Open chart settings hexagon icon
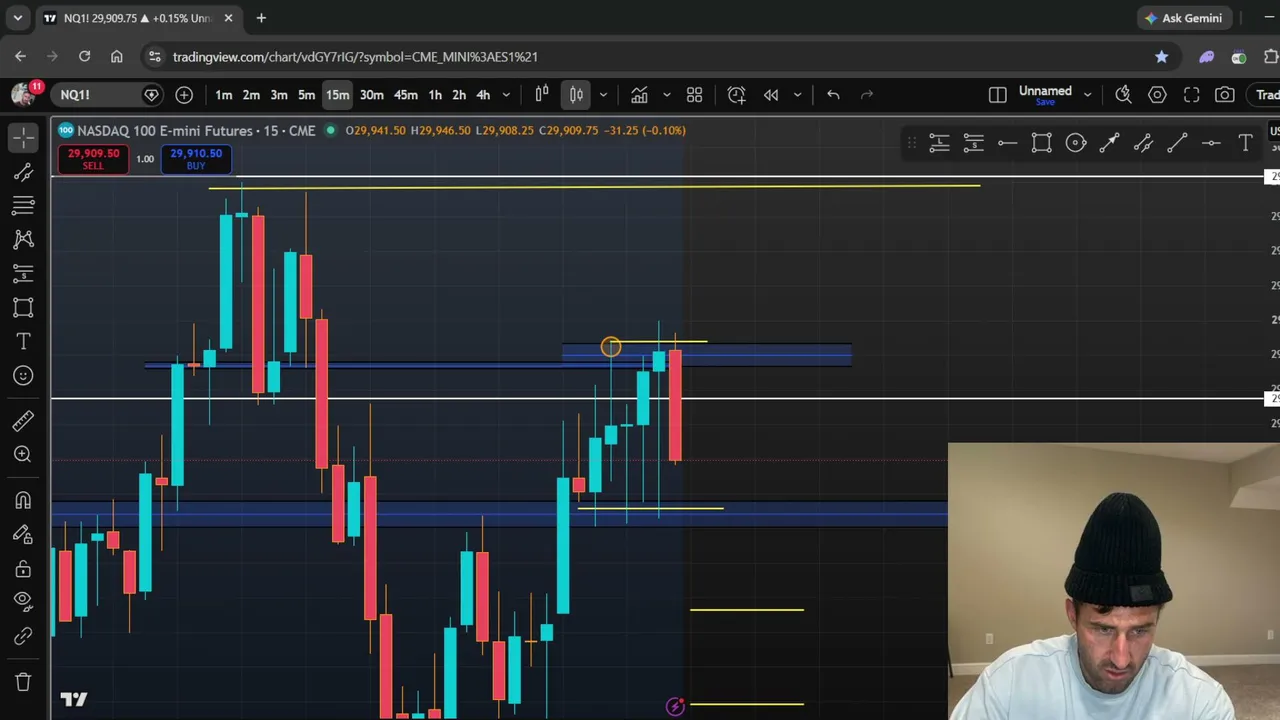The height and width of the screenshot is (720, 1280). click(1158, 95)
